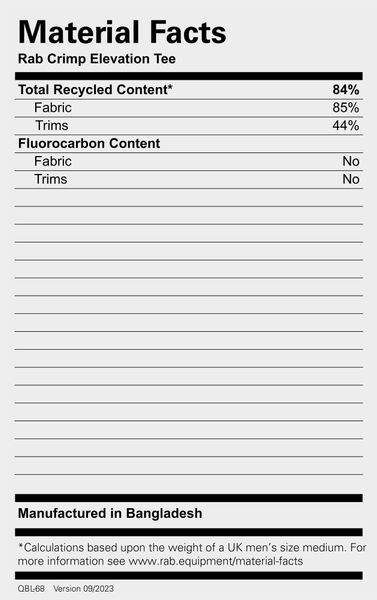Click the Material Facts heading
This screenshot has height=600, width=377.
pos(122,33)
